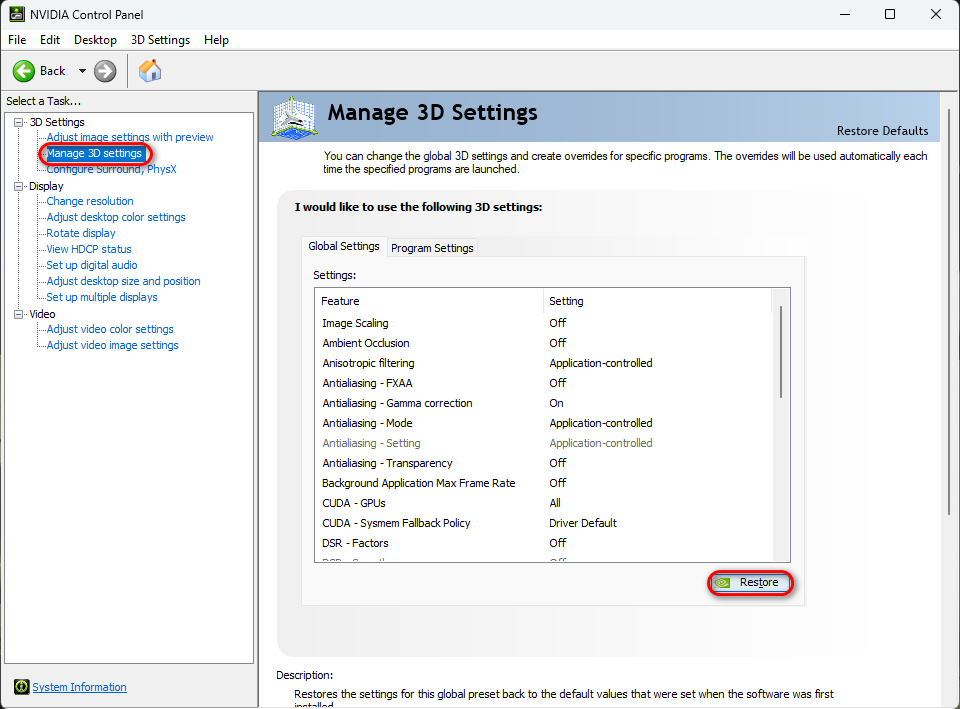Click the Manage 3D Settings header graphic
The width and height of the screenshot is (960, 709).
293,117
